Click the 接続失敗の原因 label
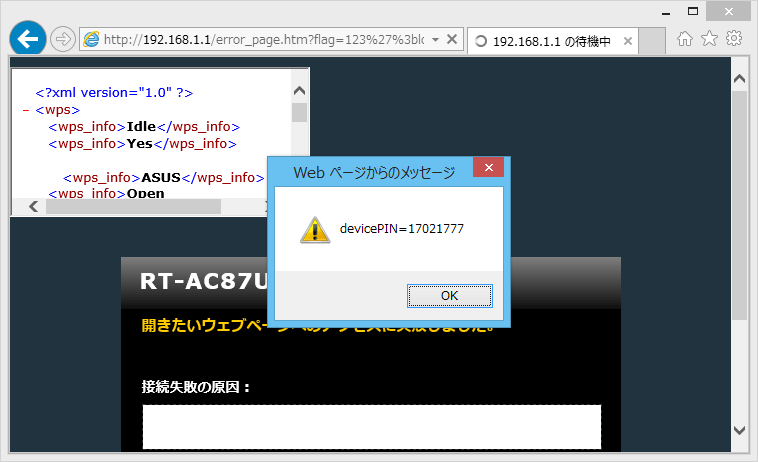Viewport: 758px width, 462px height. point(195,387)
